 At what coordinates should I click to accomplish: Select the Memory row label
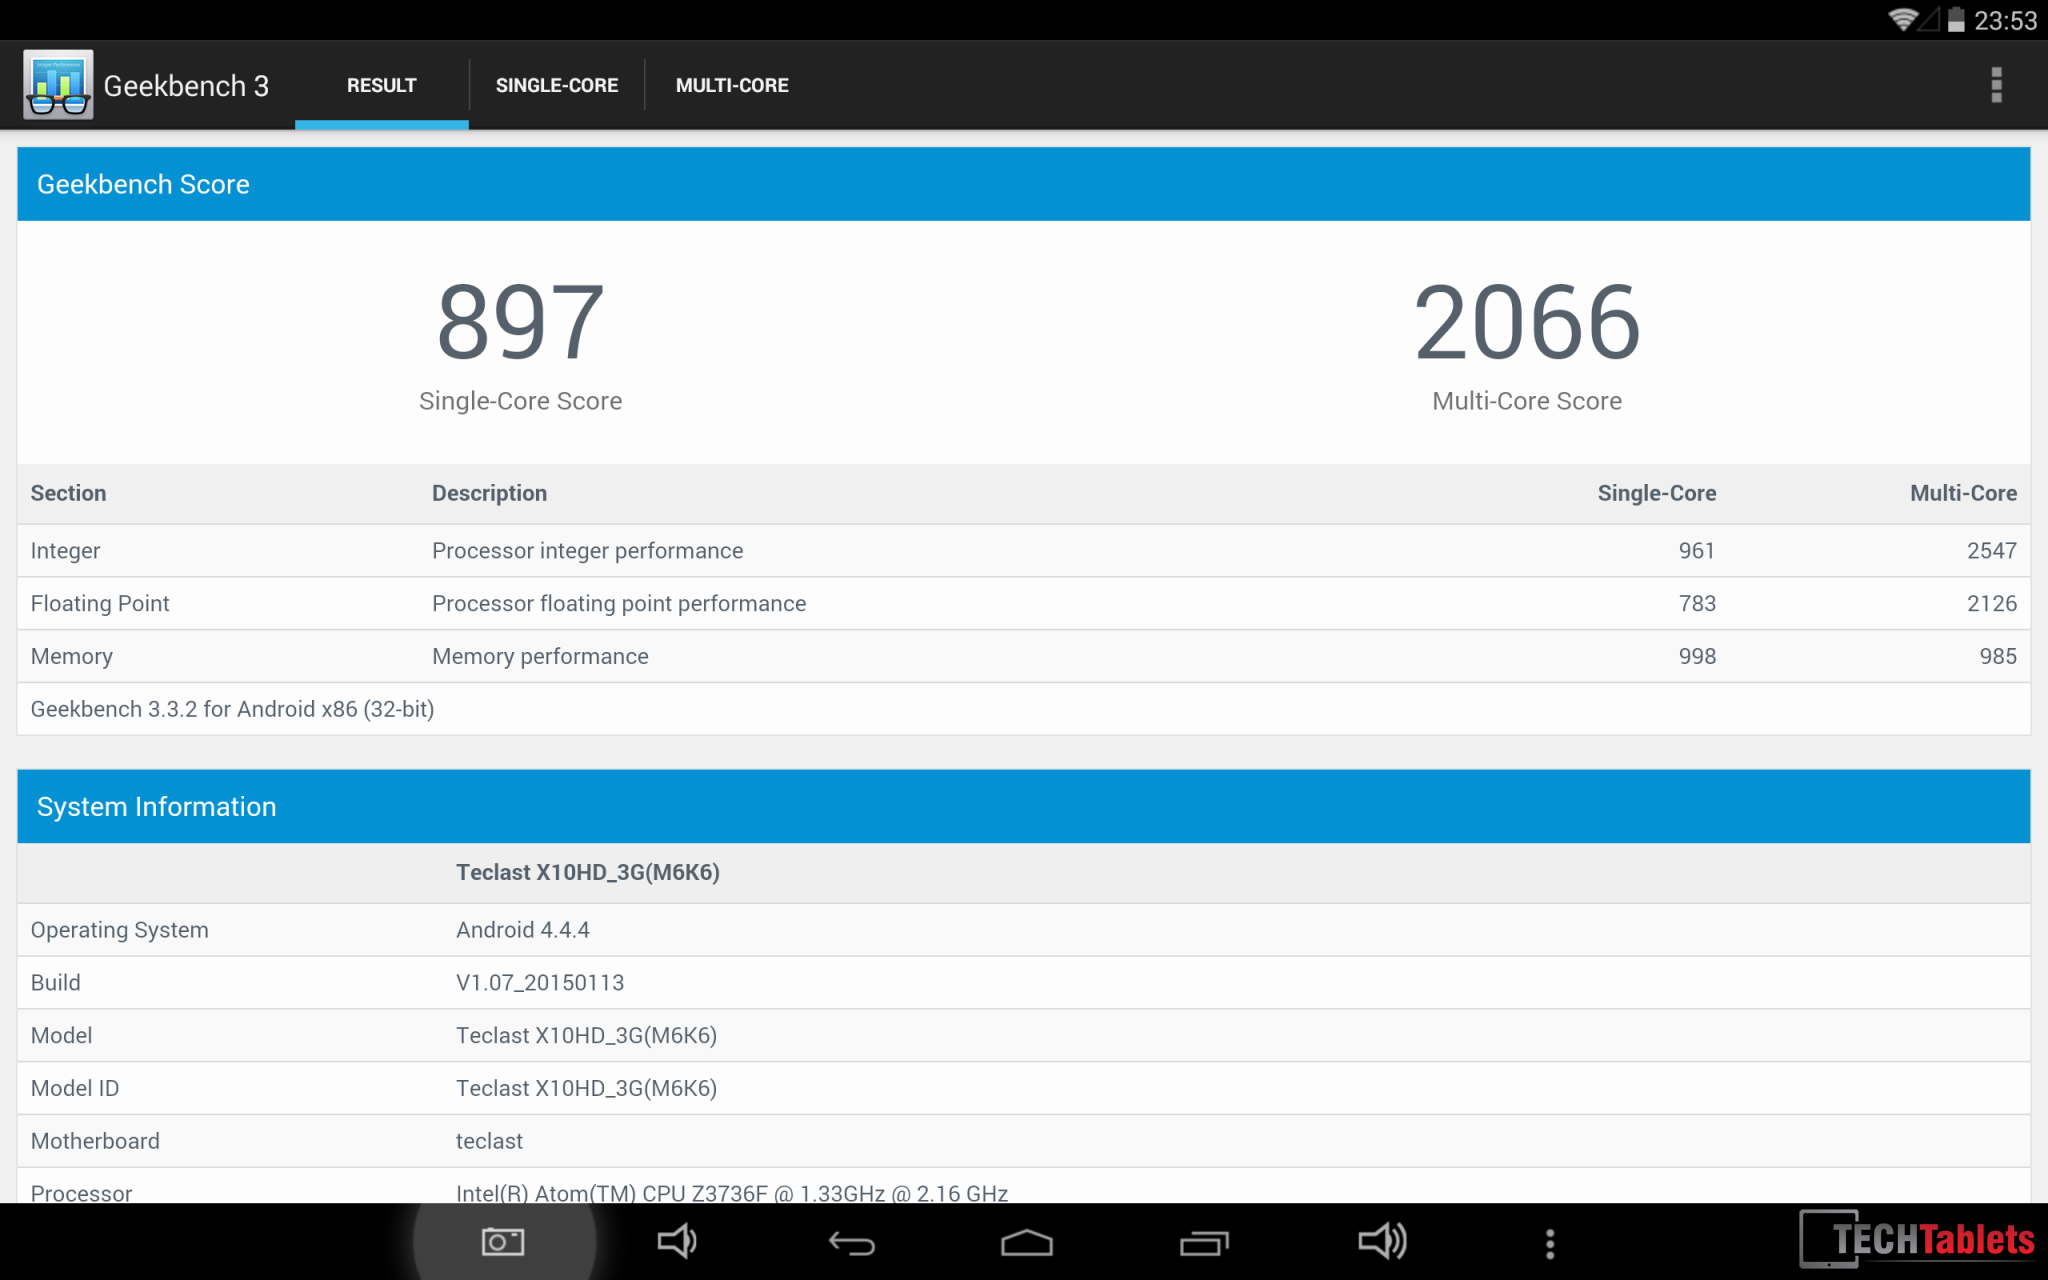click(x=72, y=657)
